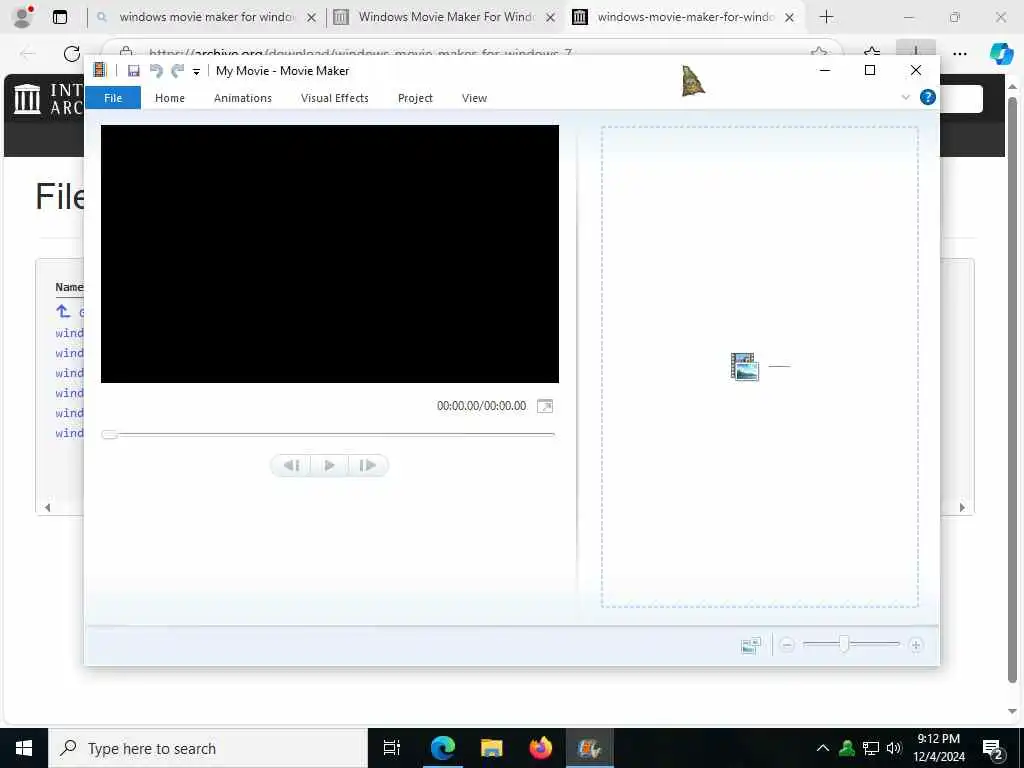Click the Movie Maker film-strip app icon in title bar
This screenshot has width=1024, height=768.
coord(99,70)
